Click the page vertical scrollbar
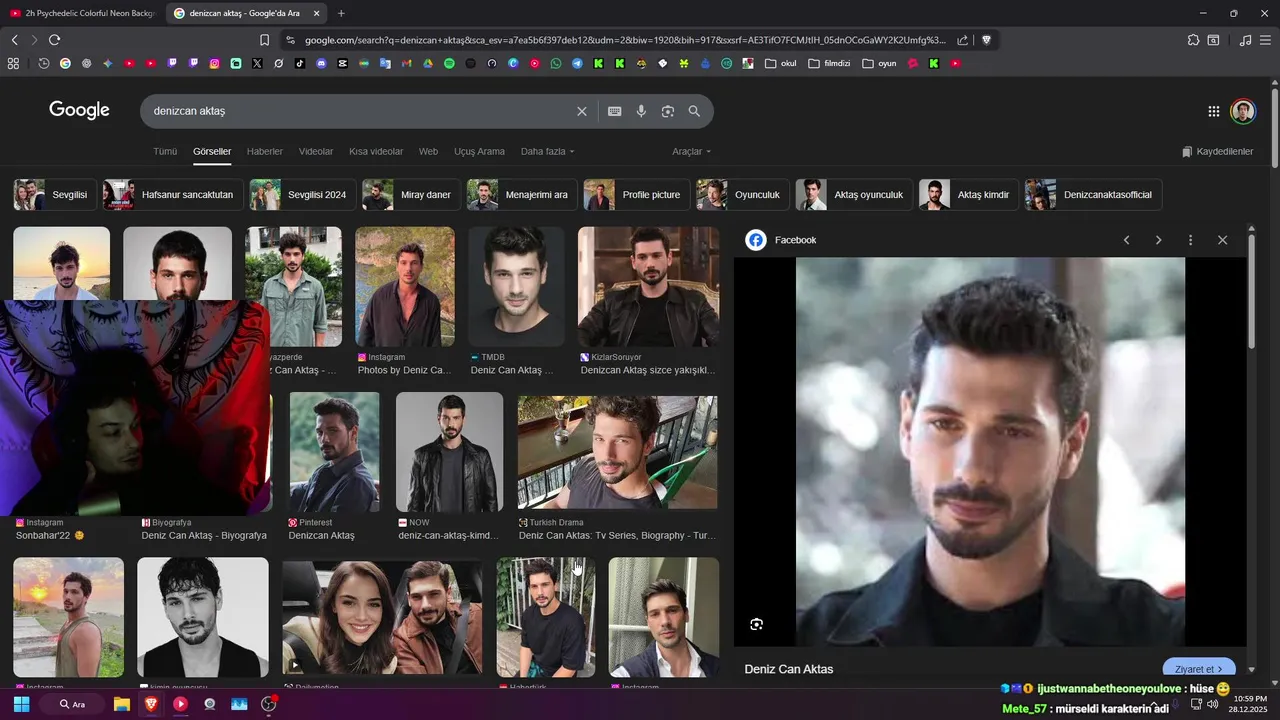The image size is (1280, 720). [x=1275, y=130]
